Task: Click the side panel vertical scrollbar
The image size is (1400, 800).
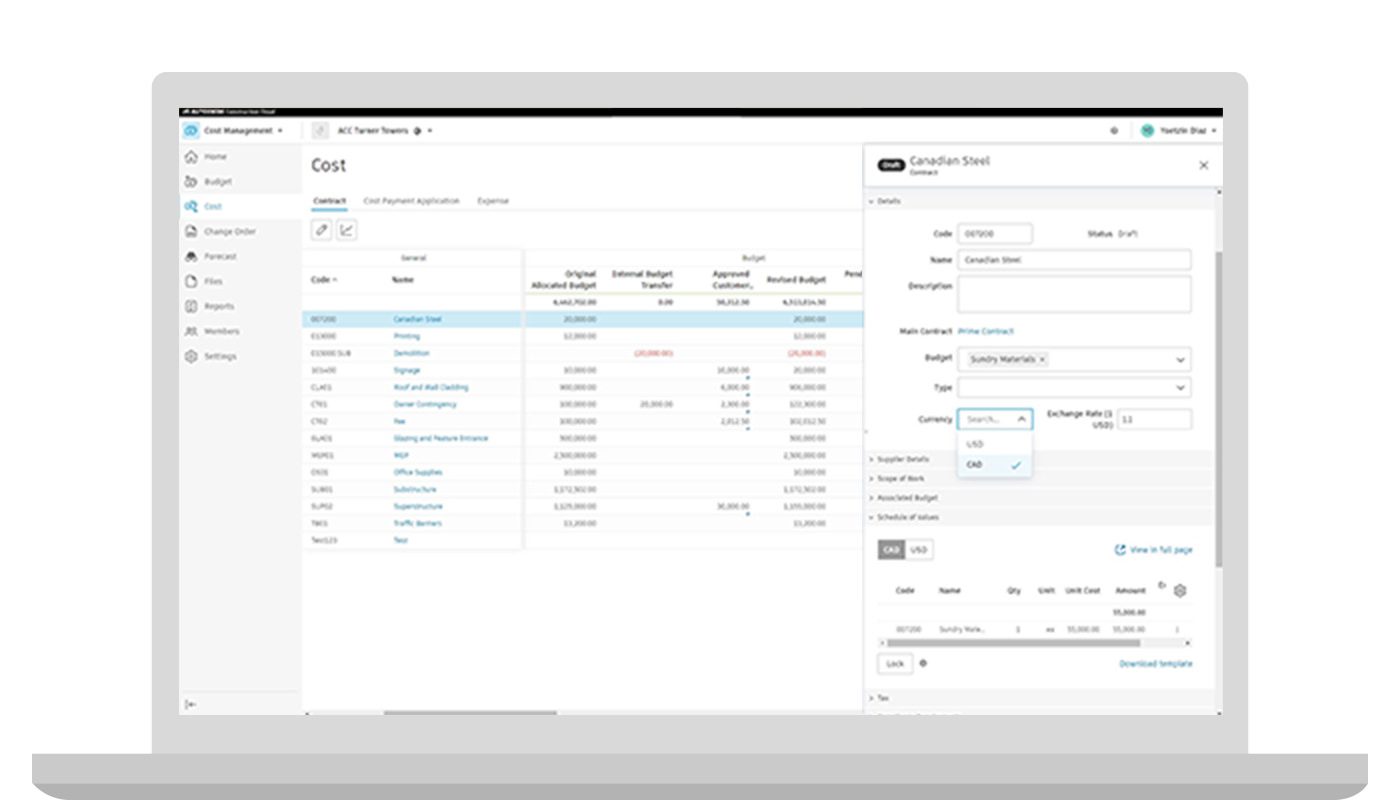Action: click(x=1217, y=410)
